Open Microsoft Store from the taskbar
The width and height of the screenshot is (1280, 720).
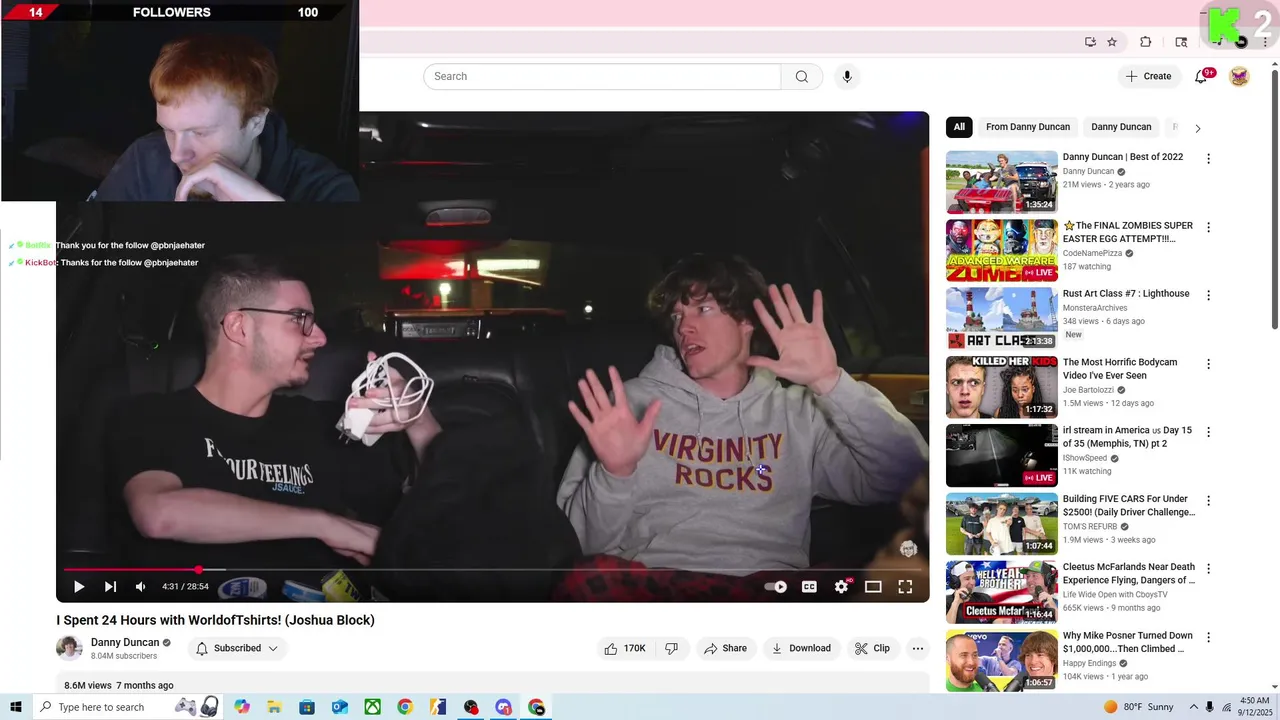tap(307, 707)
